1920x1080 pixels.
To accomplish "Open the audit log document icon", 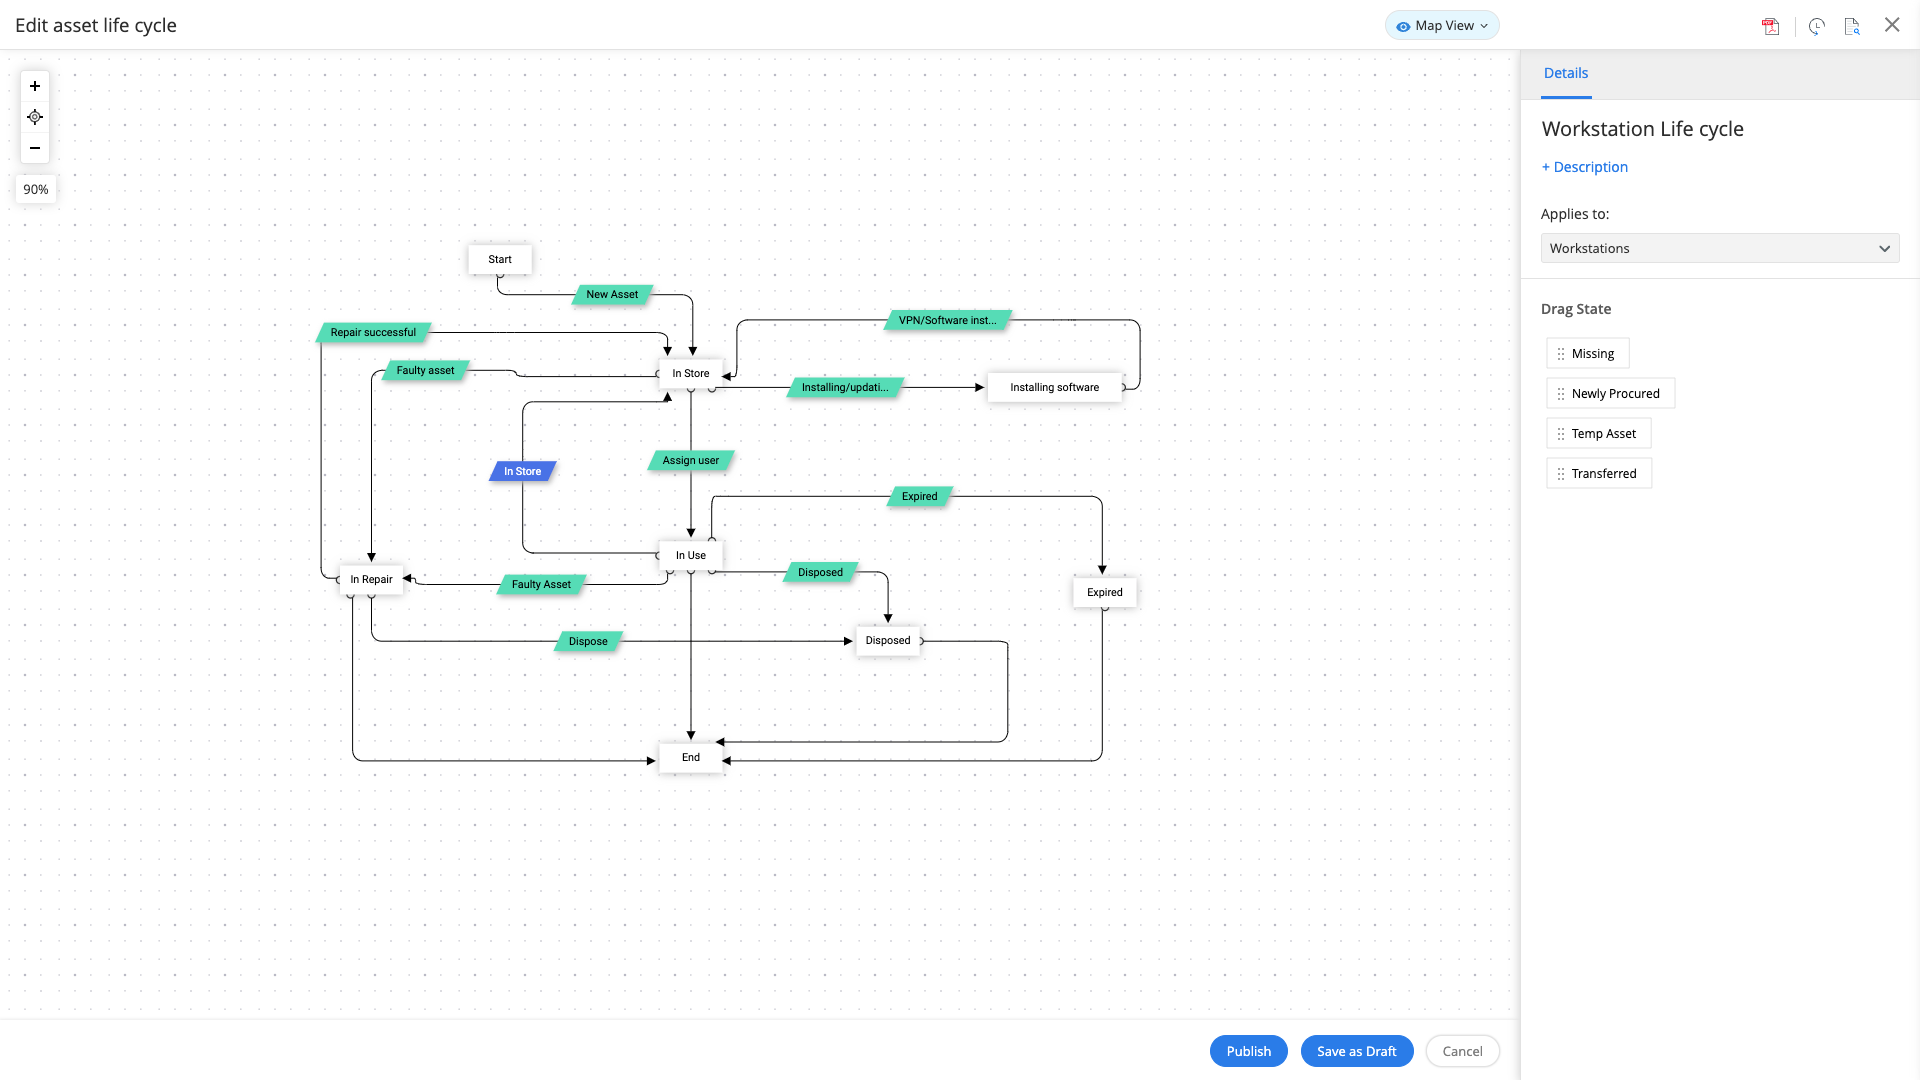I will pyautogui.click(x=1851, y=26).
